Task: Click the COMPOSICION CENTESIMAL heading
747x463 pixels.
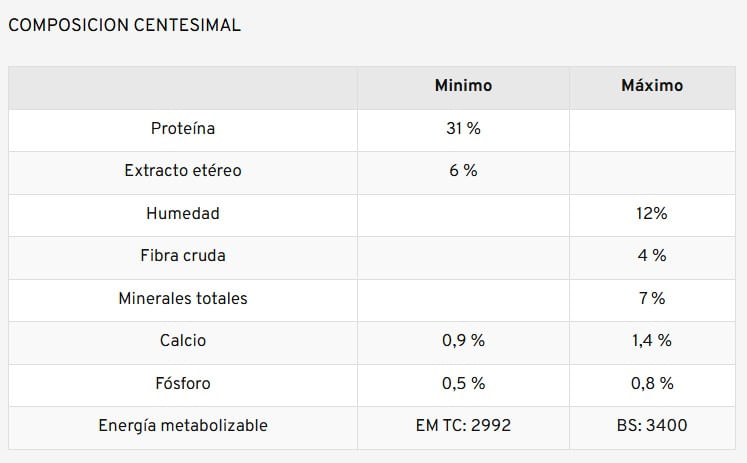Action: pyautogui.click(x=124, y=25)
